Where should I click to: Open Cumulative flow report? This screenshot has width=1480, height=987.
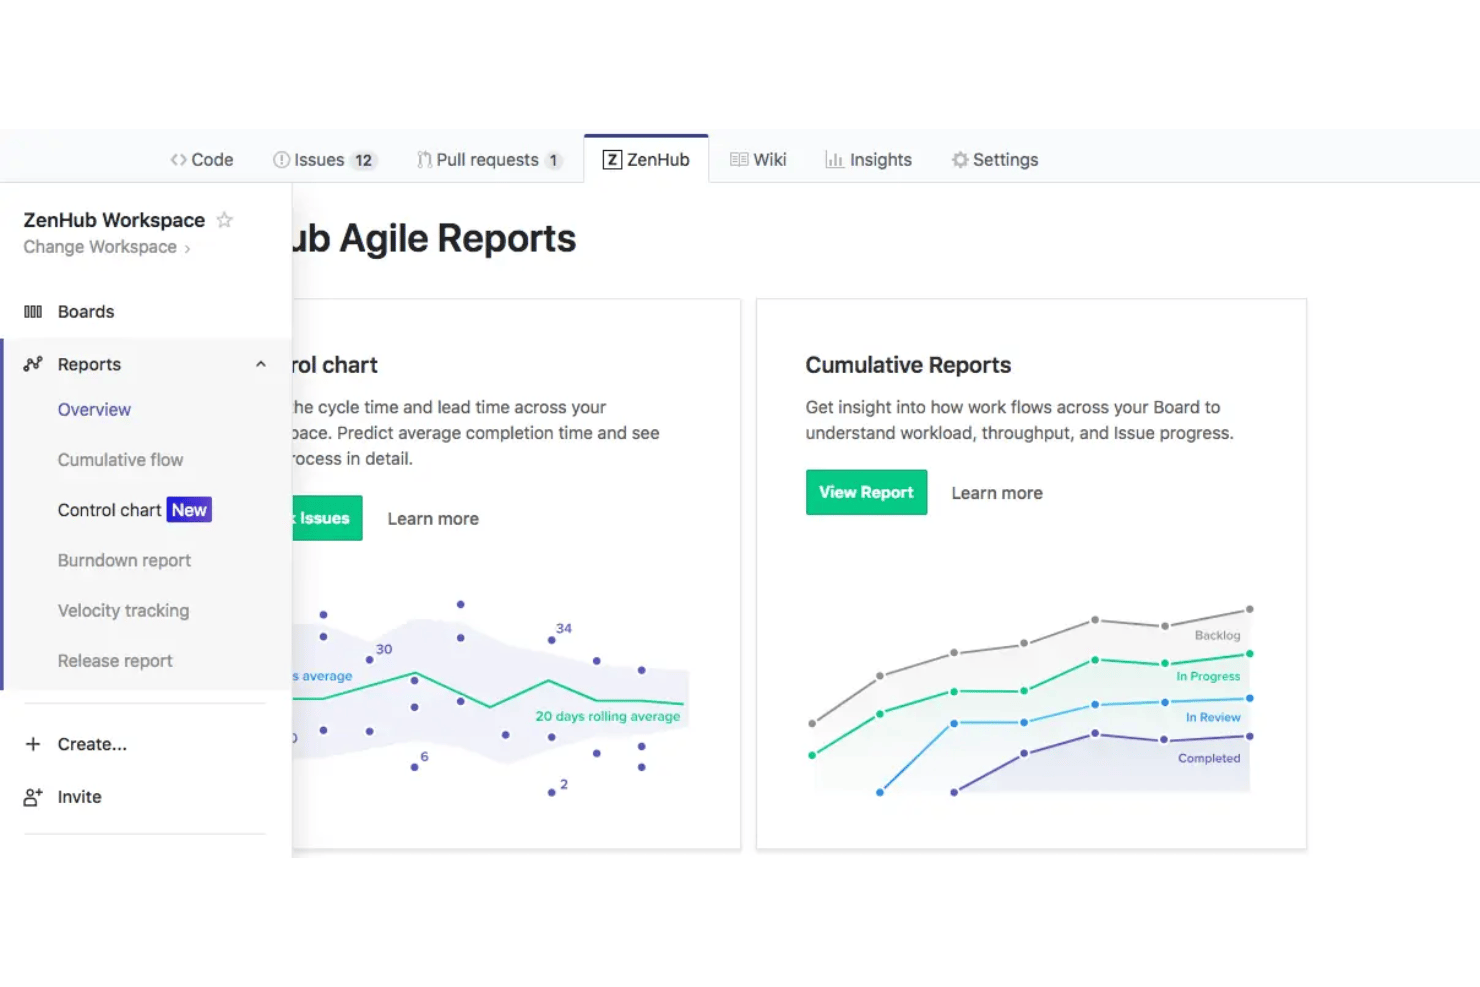point(120,460)
